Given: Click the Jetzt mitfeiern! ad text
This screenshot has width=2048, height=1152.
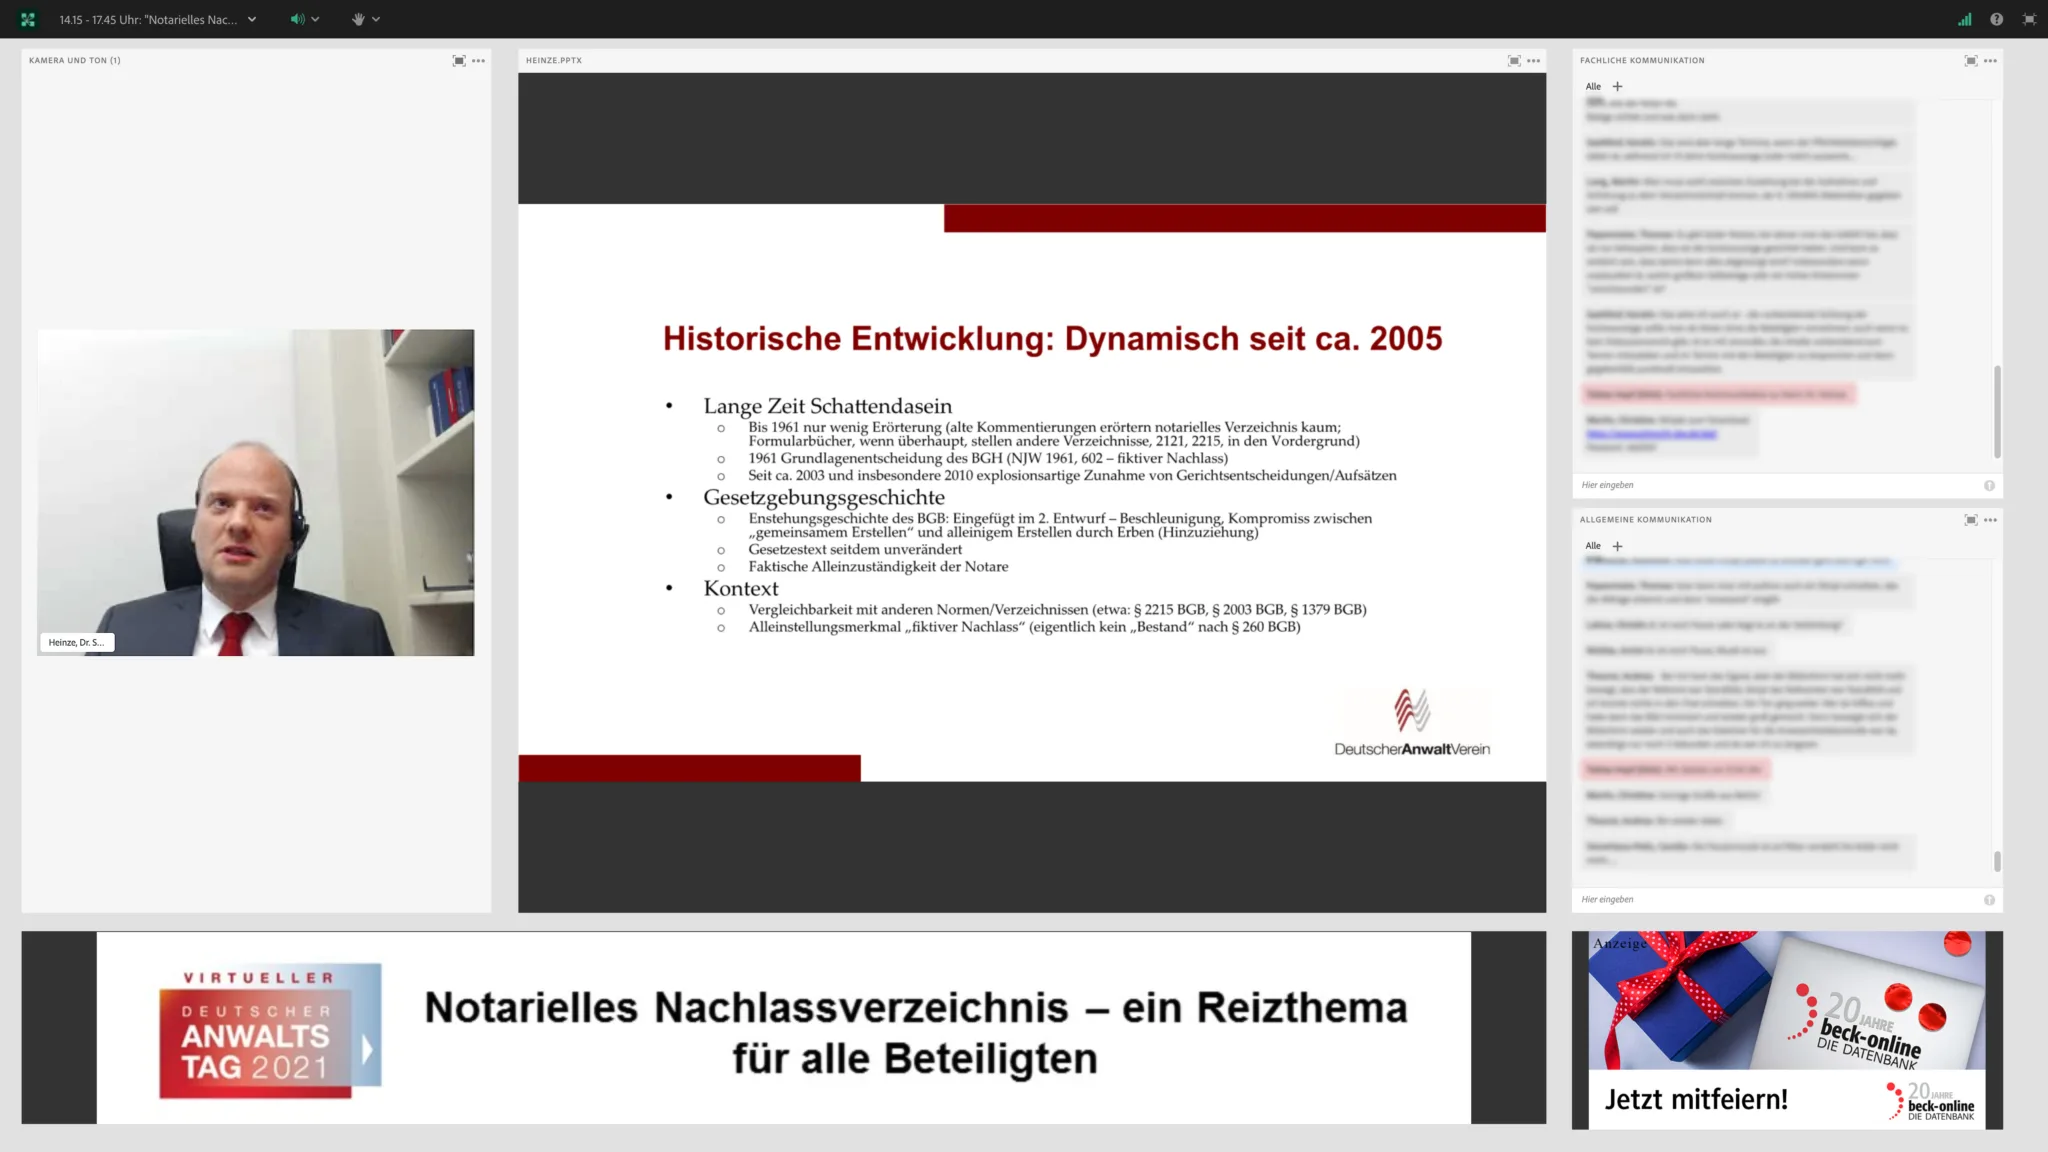Looking at the screenshot, I should pos(1696,1099).
